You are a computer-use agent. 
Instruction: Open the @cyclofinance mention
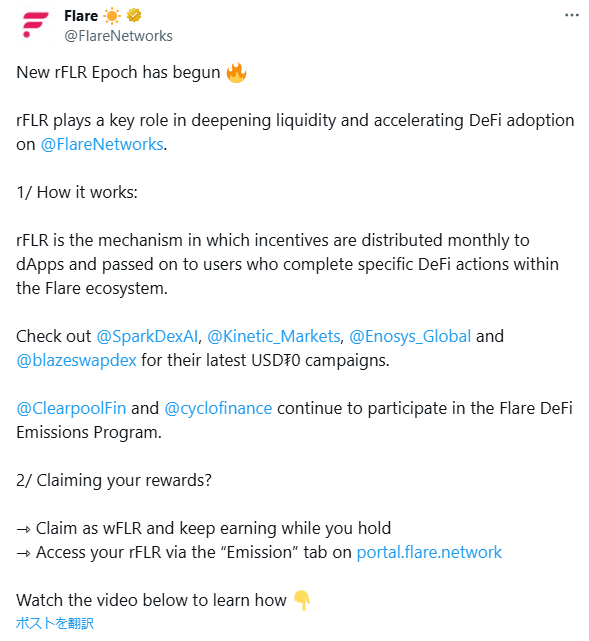coord(218,408)
